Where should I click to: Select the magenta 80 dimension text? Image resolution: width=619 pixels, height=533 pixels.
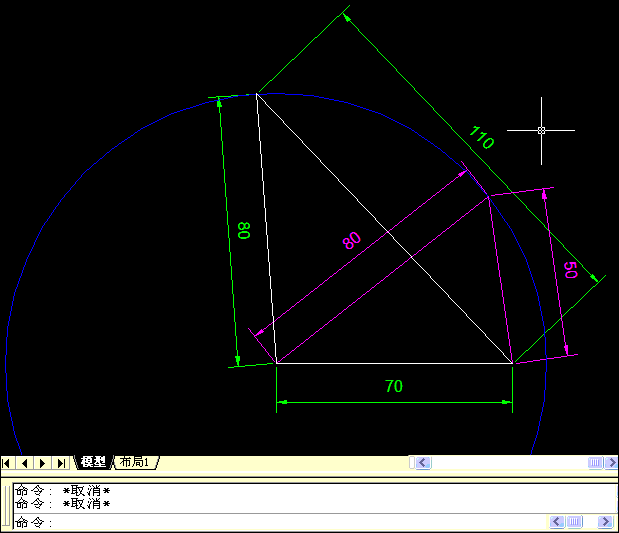pos(351,240)
